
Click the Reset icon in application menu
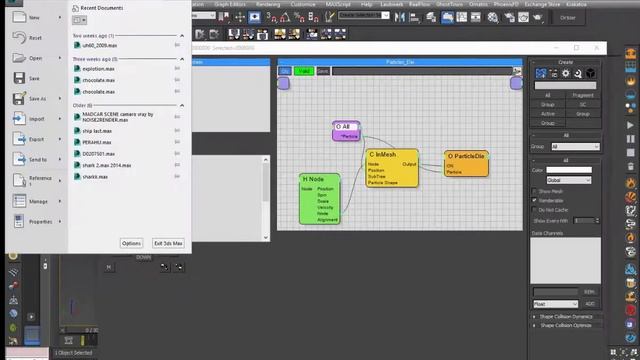pyautogui.click(x=19, y=38)
